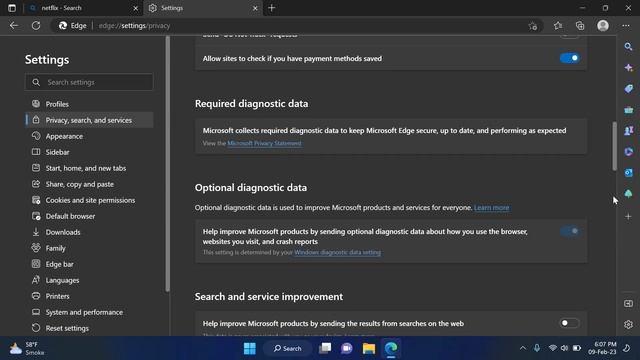Click the Edge taskbar icon
Image resolution: width=640 pixels, height=360 pixels.
(391, 348)
